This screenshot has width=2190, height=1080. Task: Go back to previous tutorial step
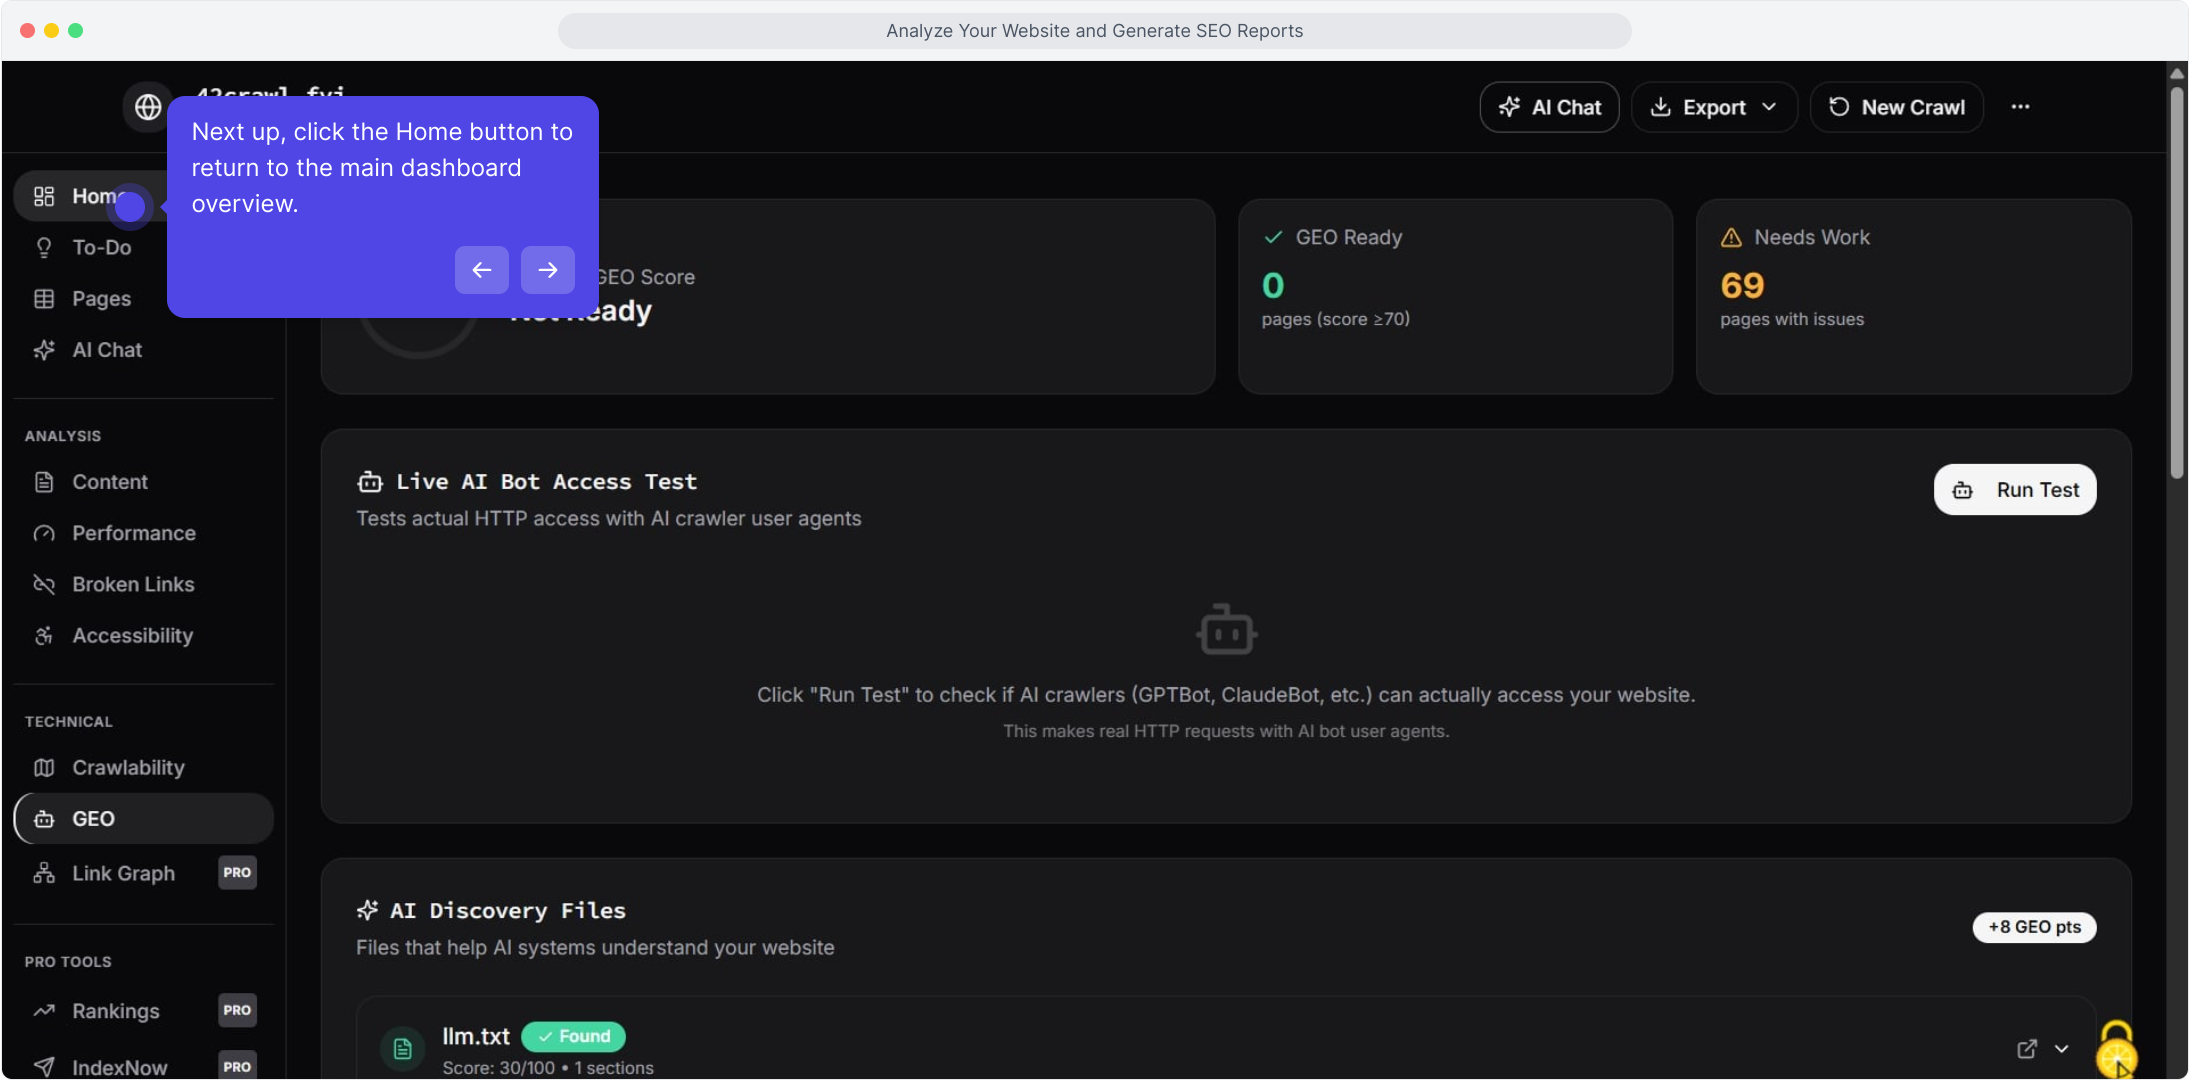[x=481, y=270]
